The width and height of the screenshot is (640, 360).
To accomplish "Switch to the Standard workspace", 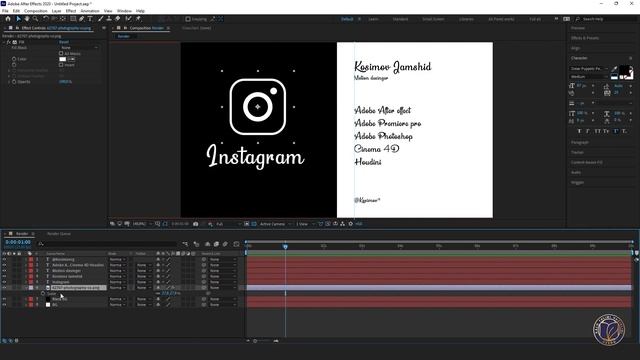I will pos(400,19).
